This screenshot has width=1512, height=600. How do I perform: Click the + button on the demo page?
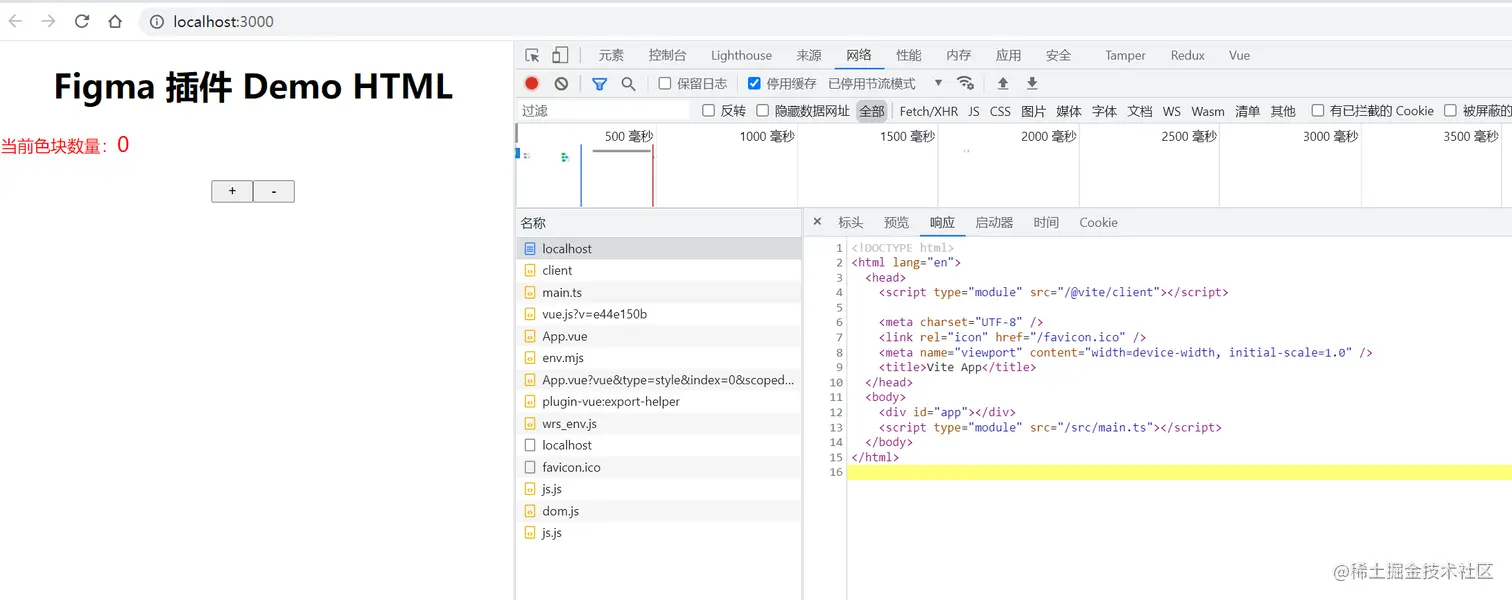(232, 191)
